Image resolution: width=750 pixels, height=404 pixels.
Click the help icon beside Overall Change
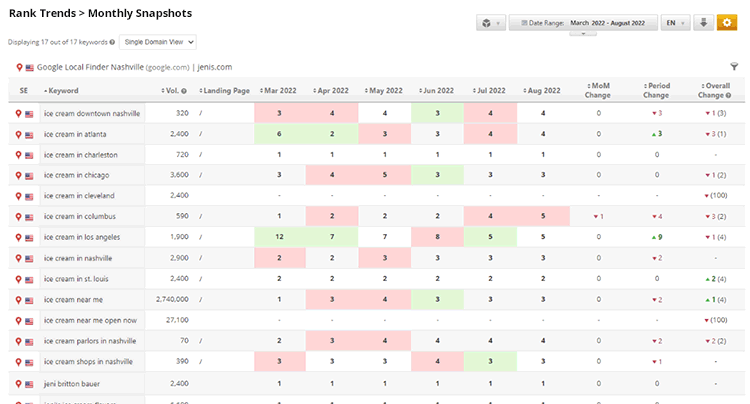pyautogui.click(x=728, y=96)
